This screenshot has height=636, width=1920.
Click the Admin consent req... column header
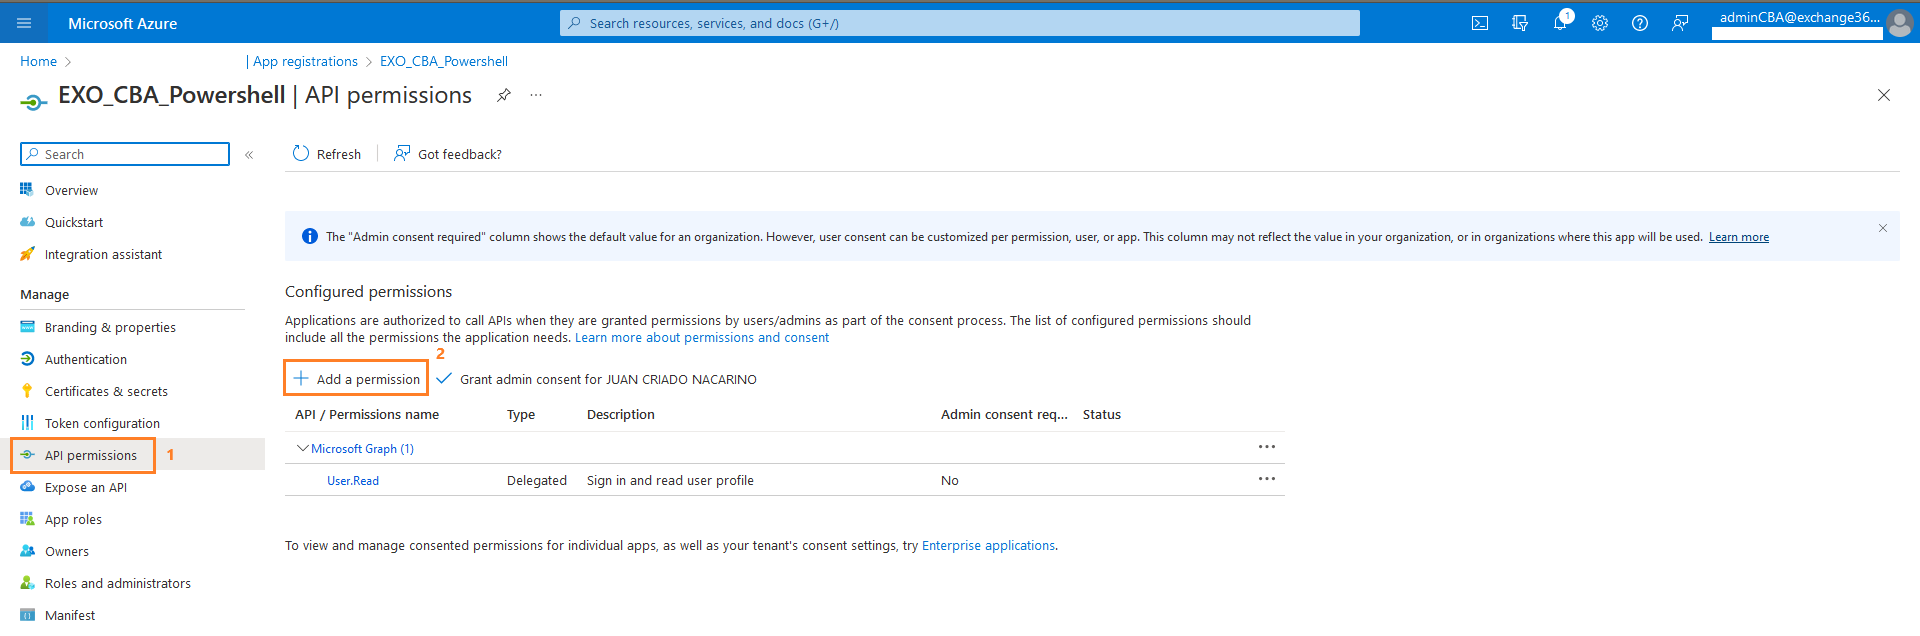1004,415
